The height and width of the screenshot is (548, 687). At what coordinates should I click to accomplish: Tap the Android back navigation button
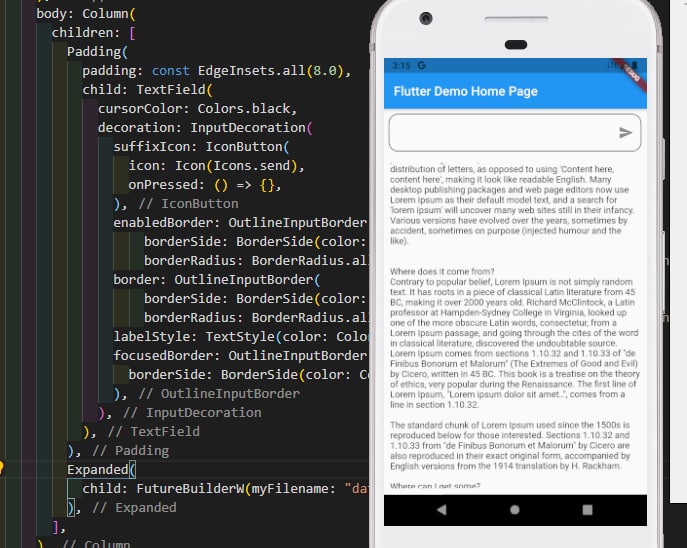441,509
